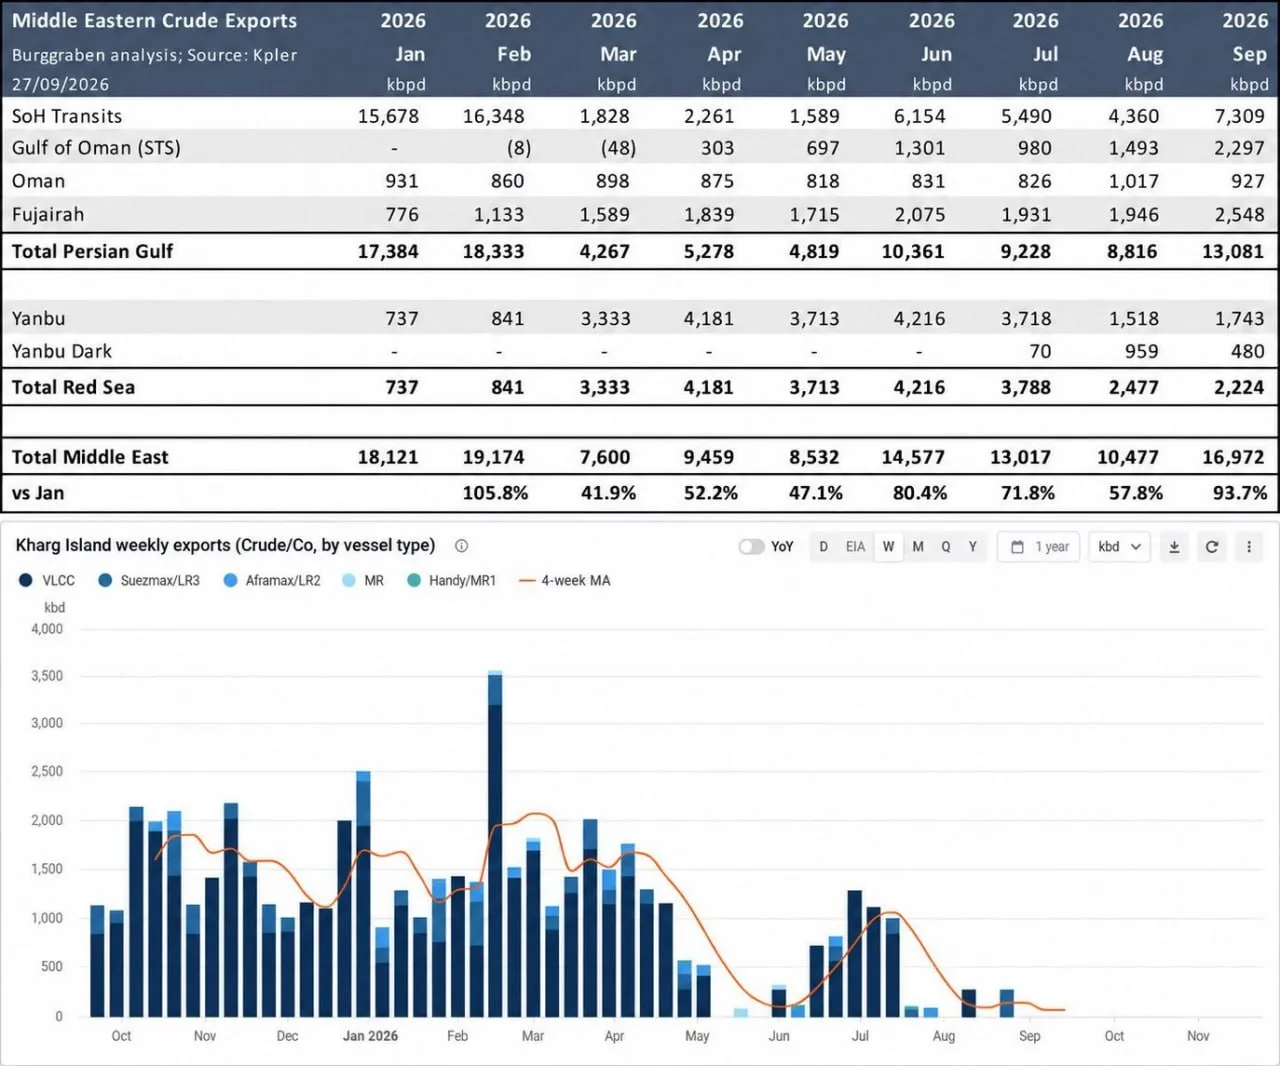Click the Total Persian Gulf September value 13,081

tap(1233, 251)
